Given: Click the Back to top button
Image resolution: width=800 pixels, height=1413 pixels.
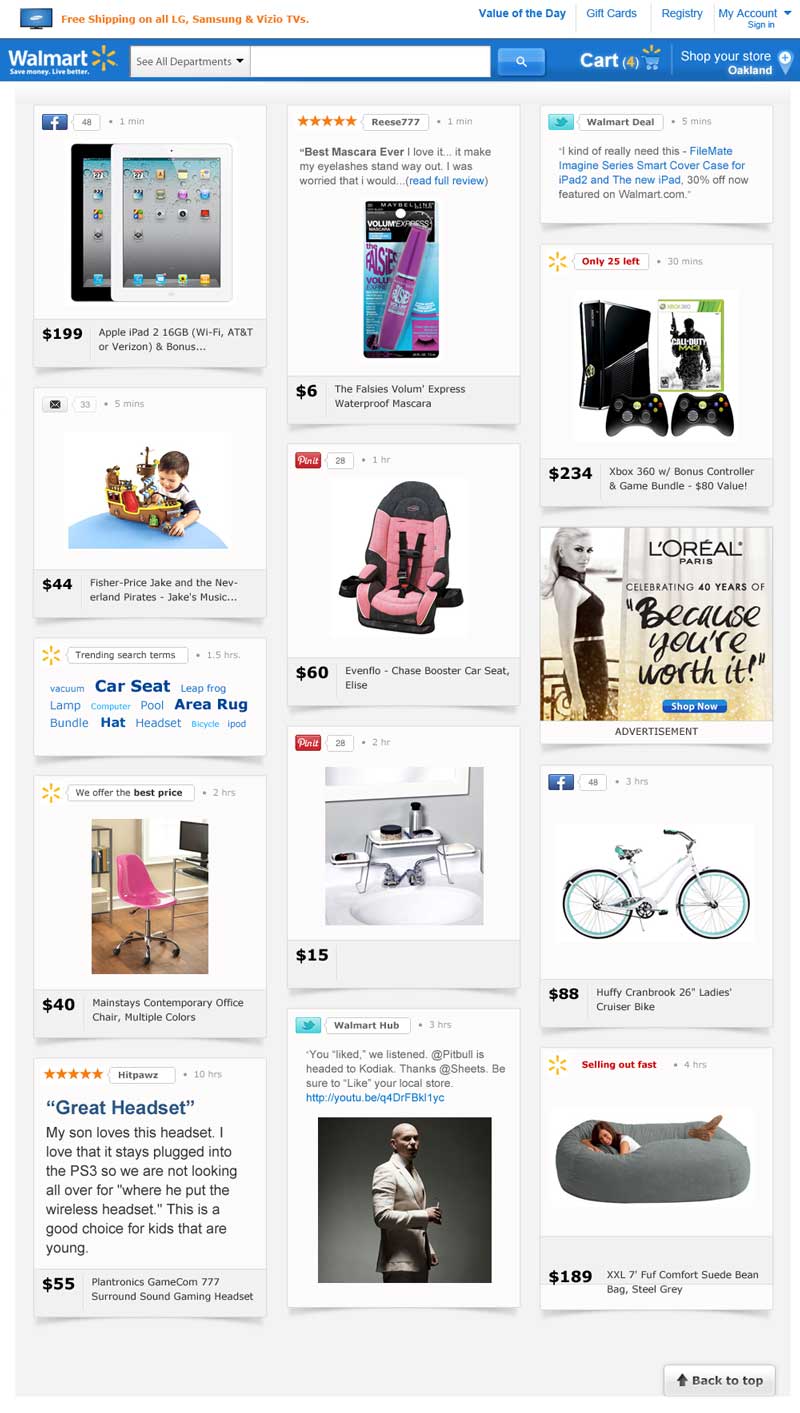Looking at the screenshot, I should 719,1380.
